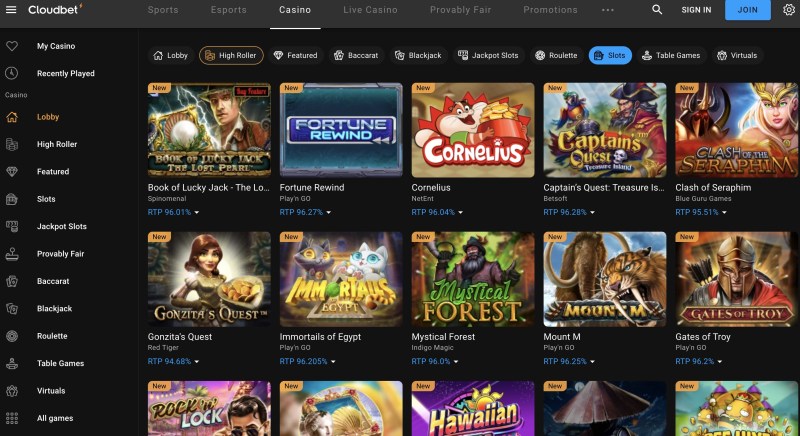
Task: Open the settings gear icon
Action: click(x=789, y=10)
